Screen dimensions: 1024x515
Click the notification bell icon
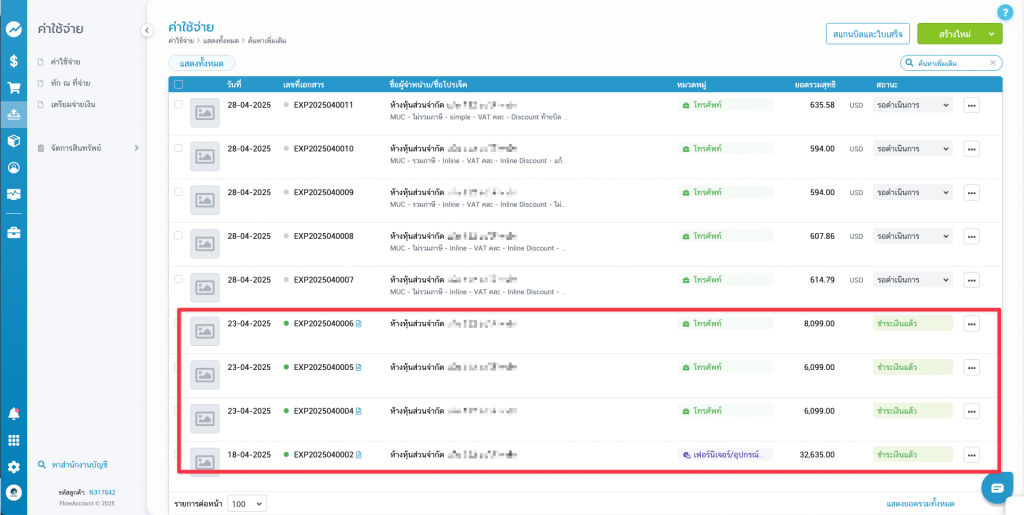click(14, 413)
